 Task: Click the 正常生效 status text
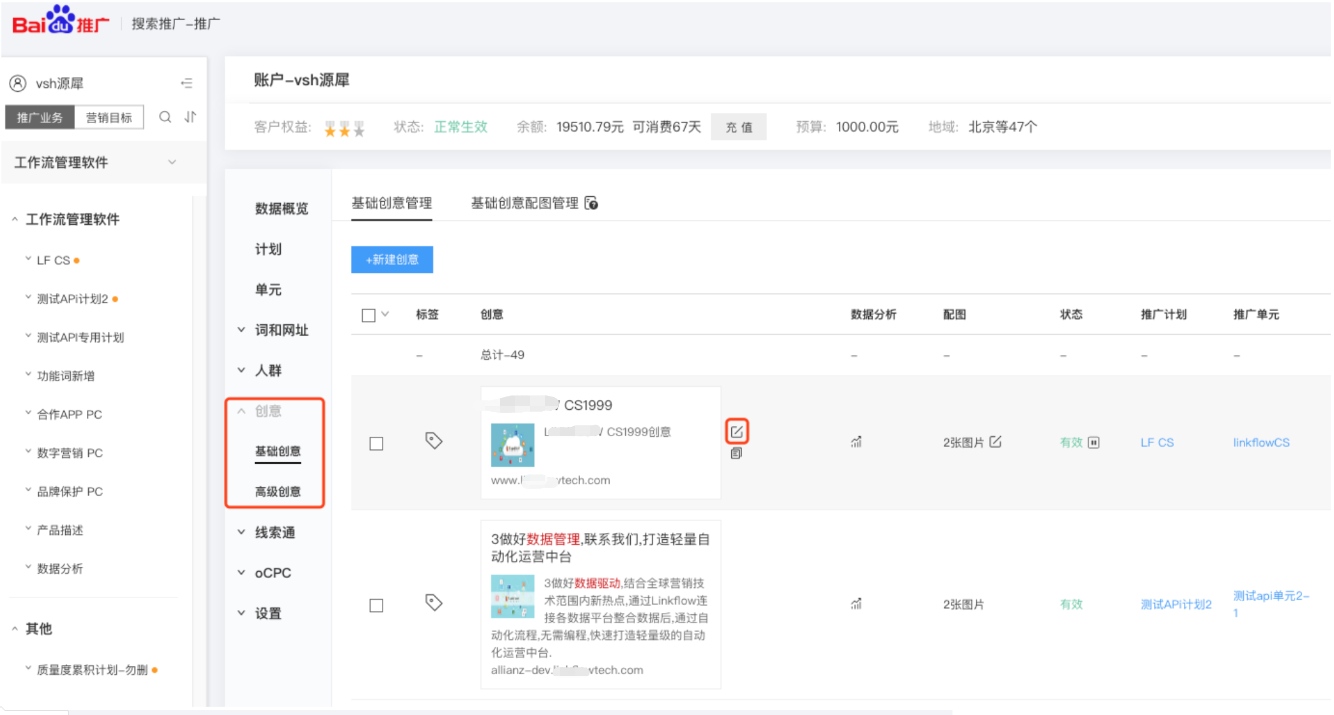pyautogui.click(x=461, y=127)
